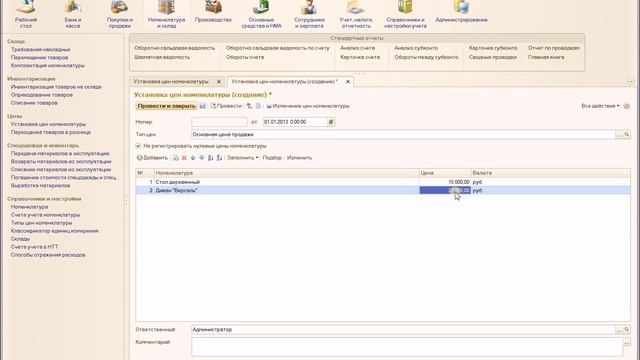This screenshot has width=640, height=360.
Task: Open Шахматная ведомость report
Action: [162, 57]
